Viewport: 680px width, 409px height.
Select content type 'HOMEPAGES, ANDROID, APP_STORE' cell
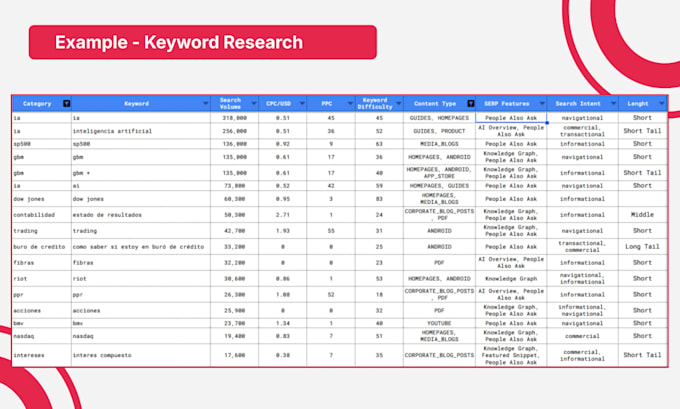[439, 173]
